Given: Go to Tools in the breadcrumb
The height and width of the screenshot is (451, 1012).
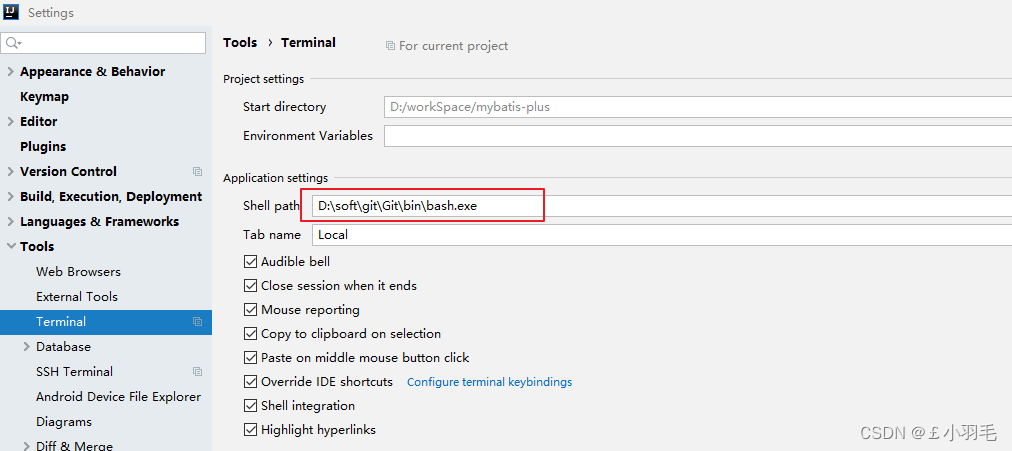Looking at the screenshot, I should 240,43.
